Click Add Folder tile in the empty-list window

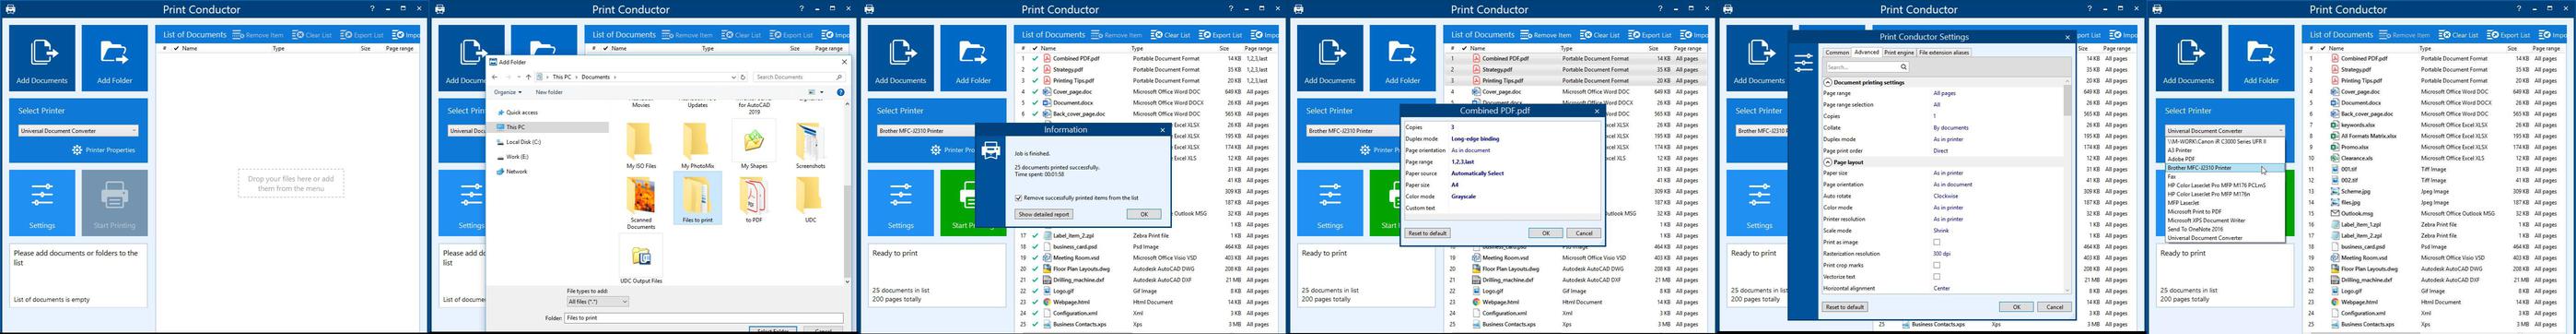point(115,59)
